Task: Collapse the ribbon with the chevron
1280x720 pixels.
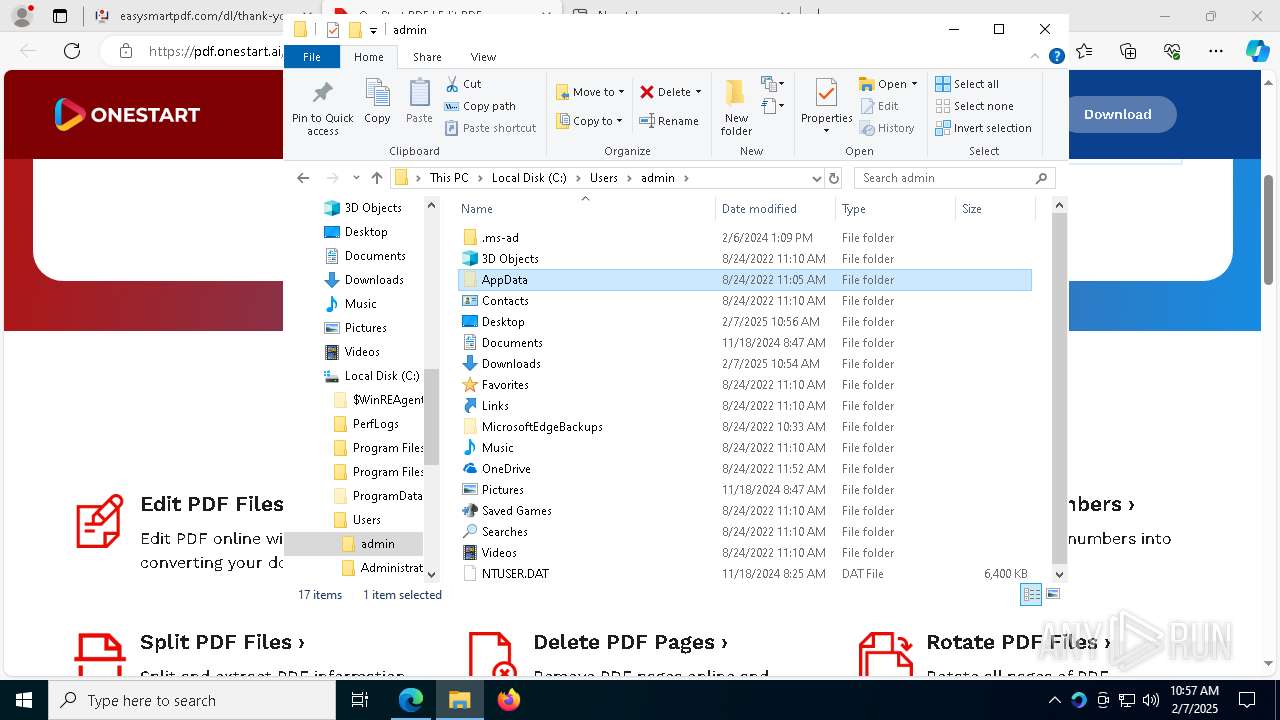Action: pos(1035,57)
